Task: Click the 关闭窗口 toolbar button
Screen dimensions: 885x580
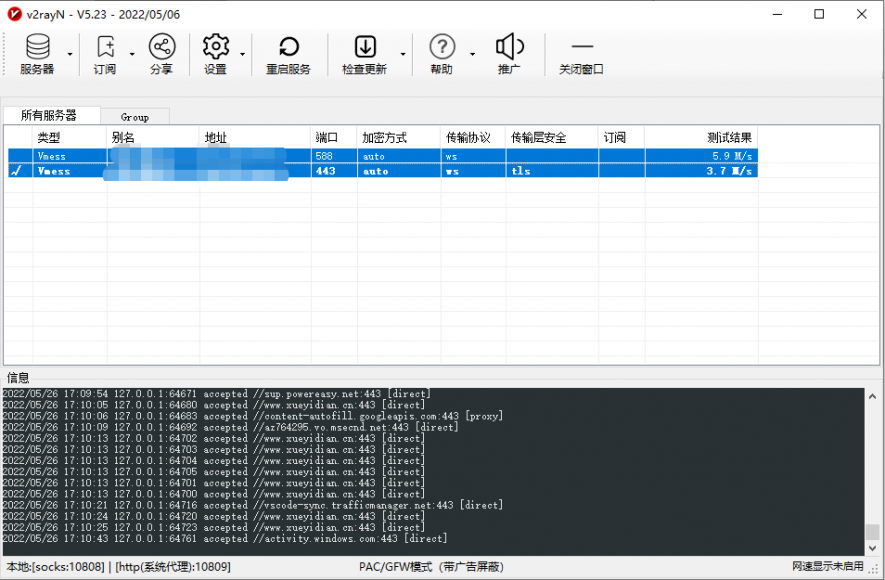Action: [x=582, y=54]
